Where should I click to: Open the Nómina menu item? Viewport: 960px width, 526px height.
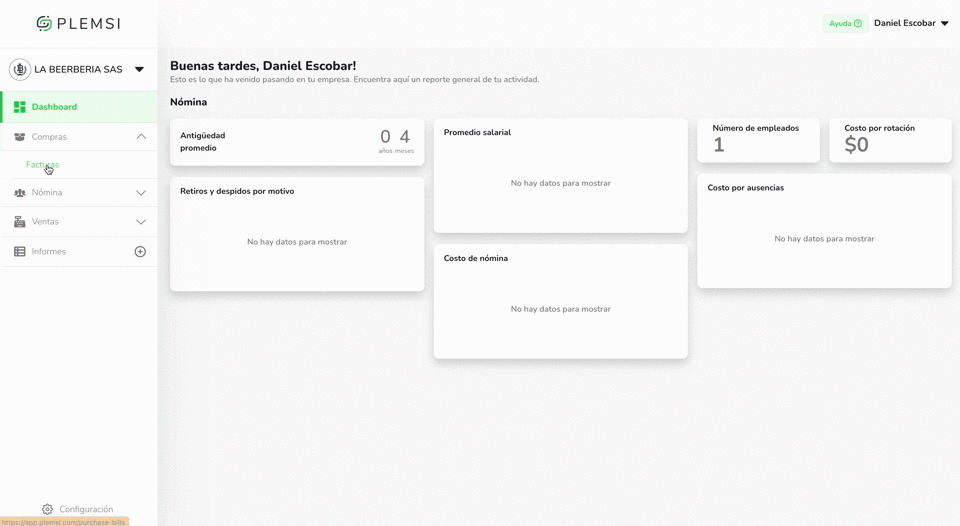[x=79, y=192]
